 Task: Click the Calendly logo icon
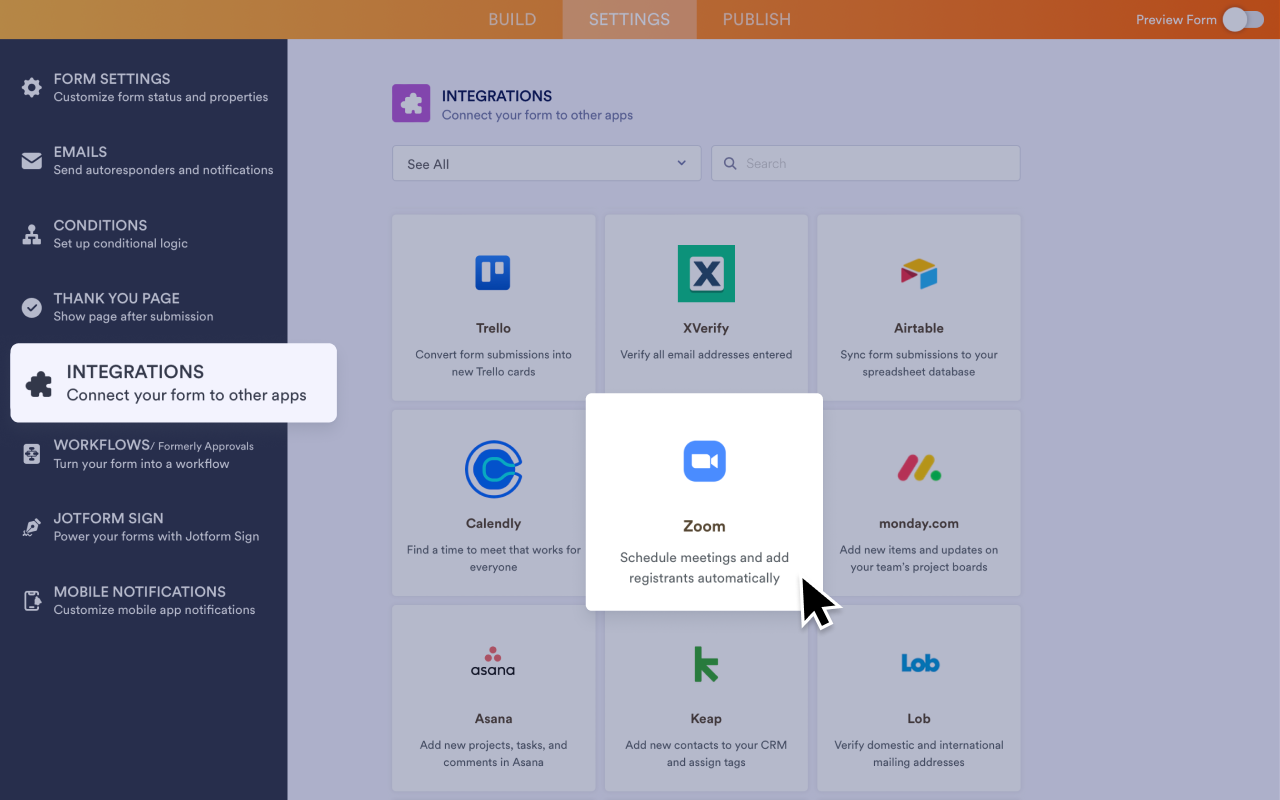[x=493, y=469]
